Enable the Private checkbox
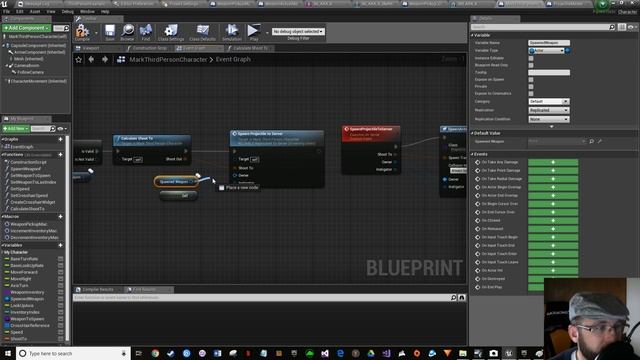640x360 pixels. (x=531, y=87)
